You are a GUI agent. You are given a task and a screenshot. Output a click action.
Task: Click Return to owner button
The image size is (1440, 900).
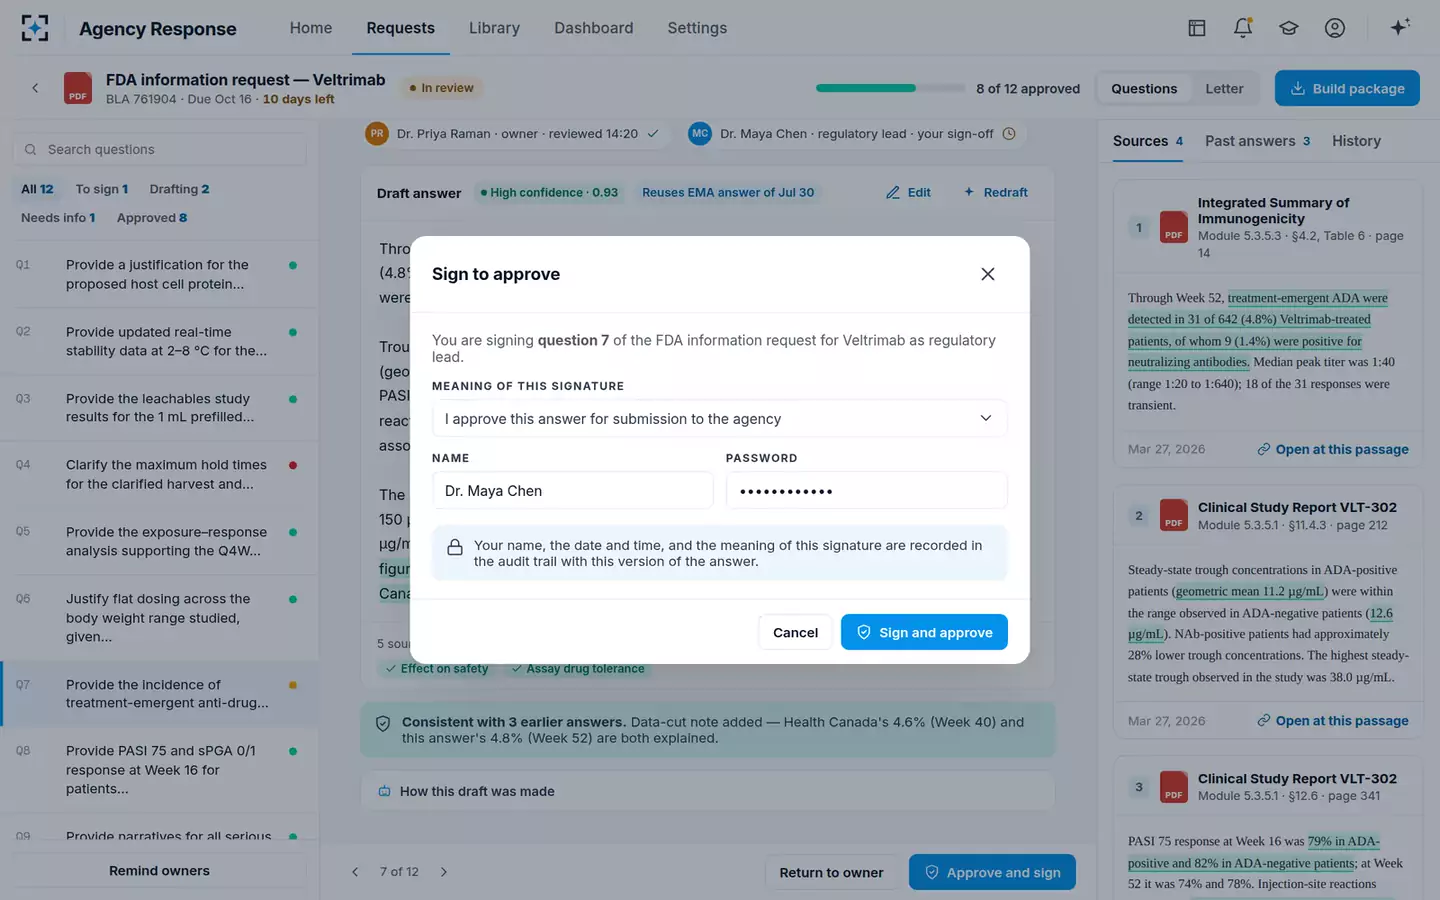tap(831, 872)
